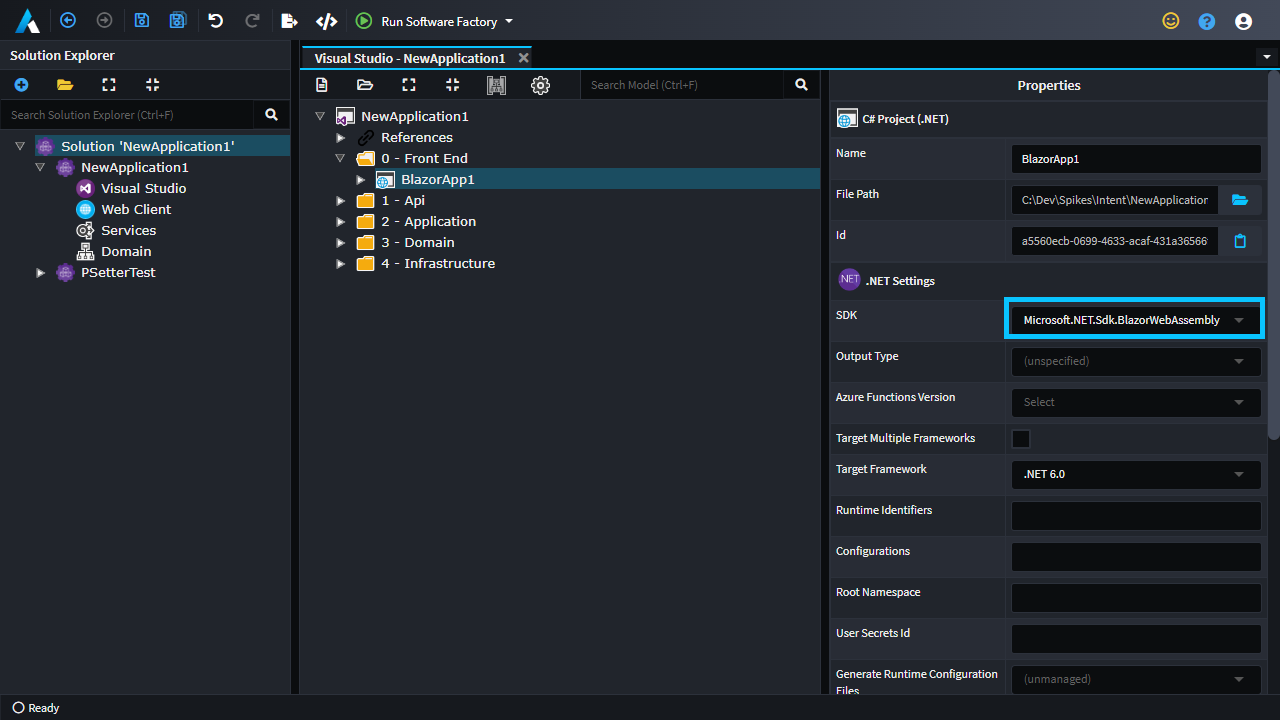This screenshot has width=1280, height=720.
Task: Expand the 1 - Api folder
Action: (340, 200)
